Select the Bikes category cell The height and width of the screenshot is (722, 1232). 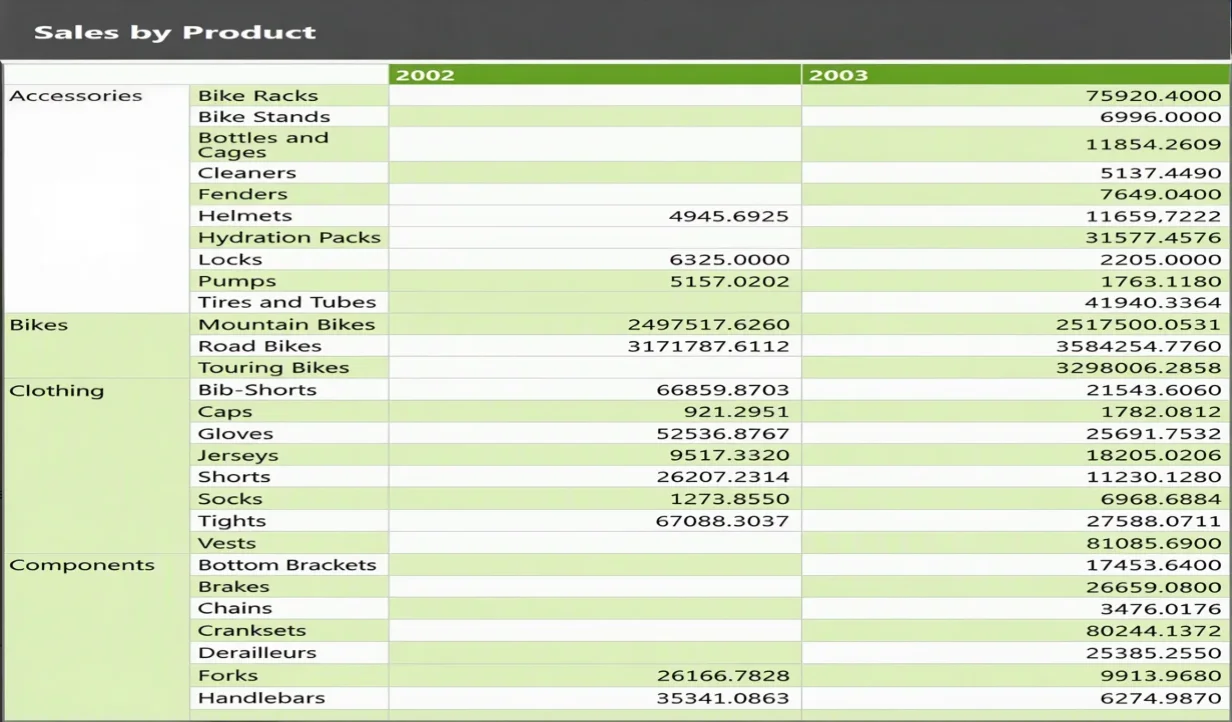click(x=97, y=346)
